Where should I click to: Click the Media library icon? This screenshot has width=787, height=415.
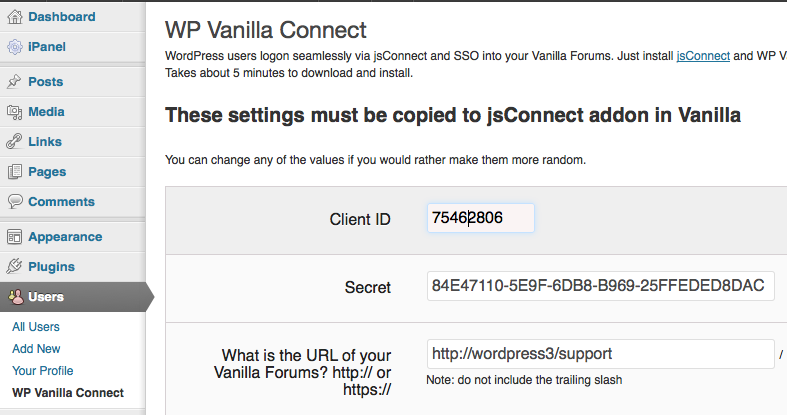tap(14, 112)
